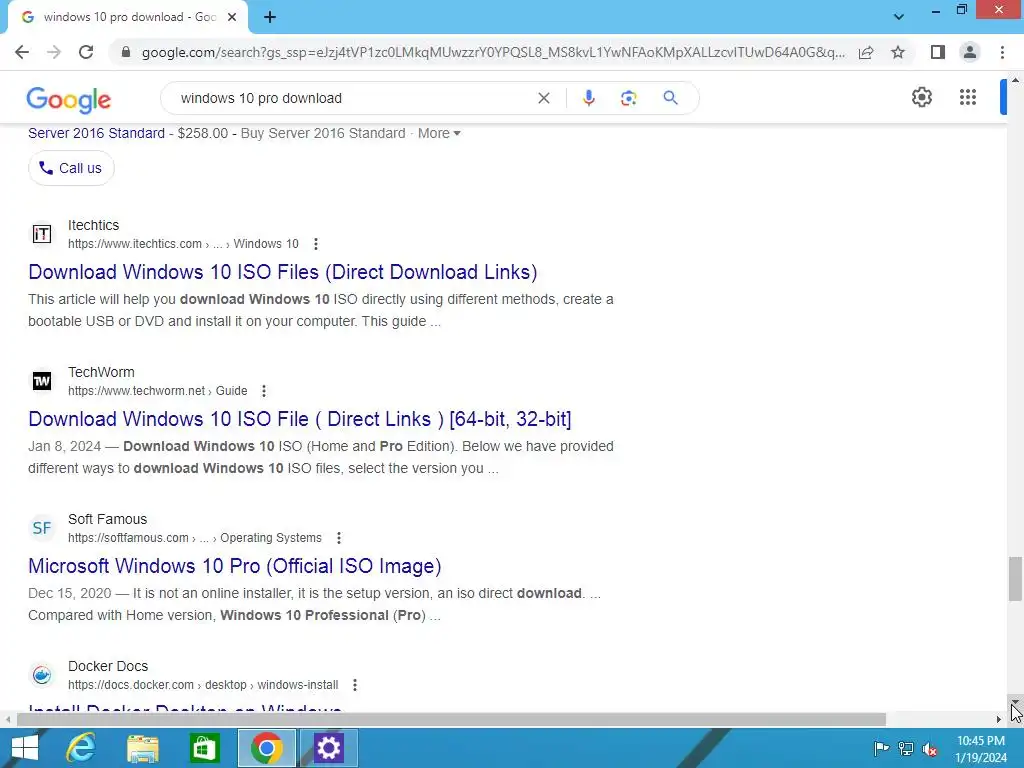The image size is (1024, 768).
Task: Open File Explorer from taskbar
Action: pos(143,748)
